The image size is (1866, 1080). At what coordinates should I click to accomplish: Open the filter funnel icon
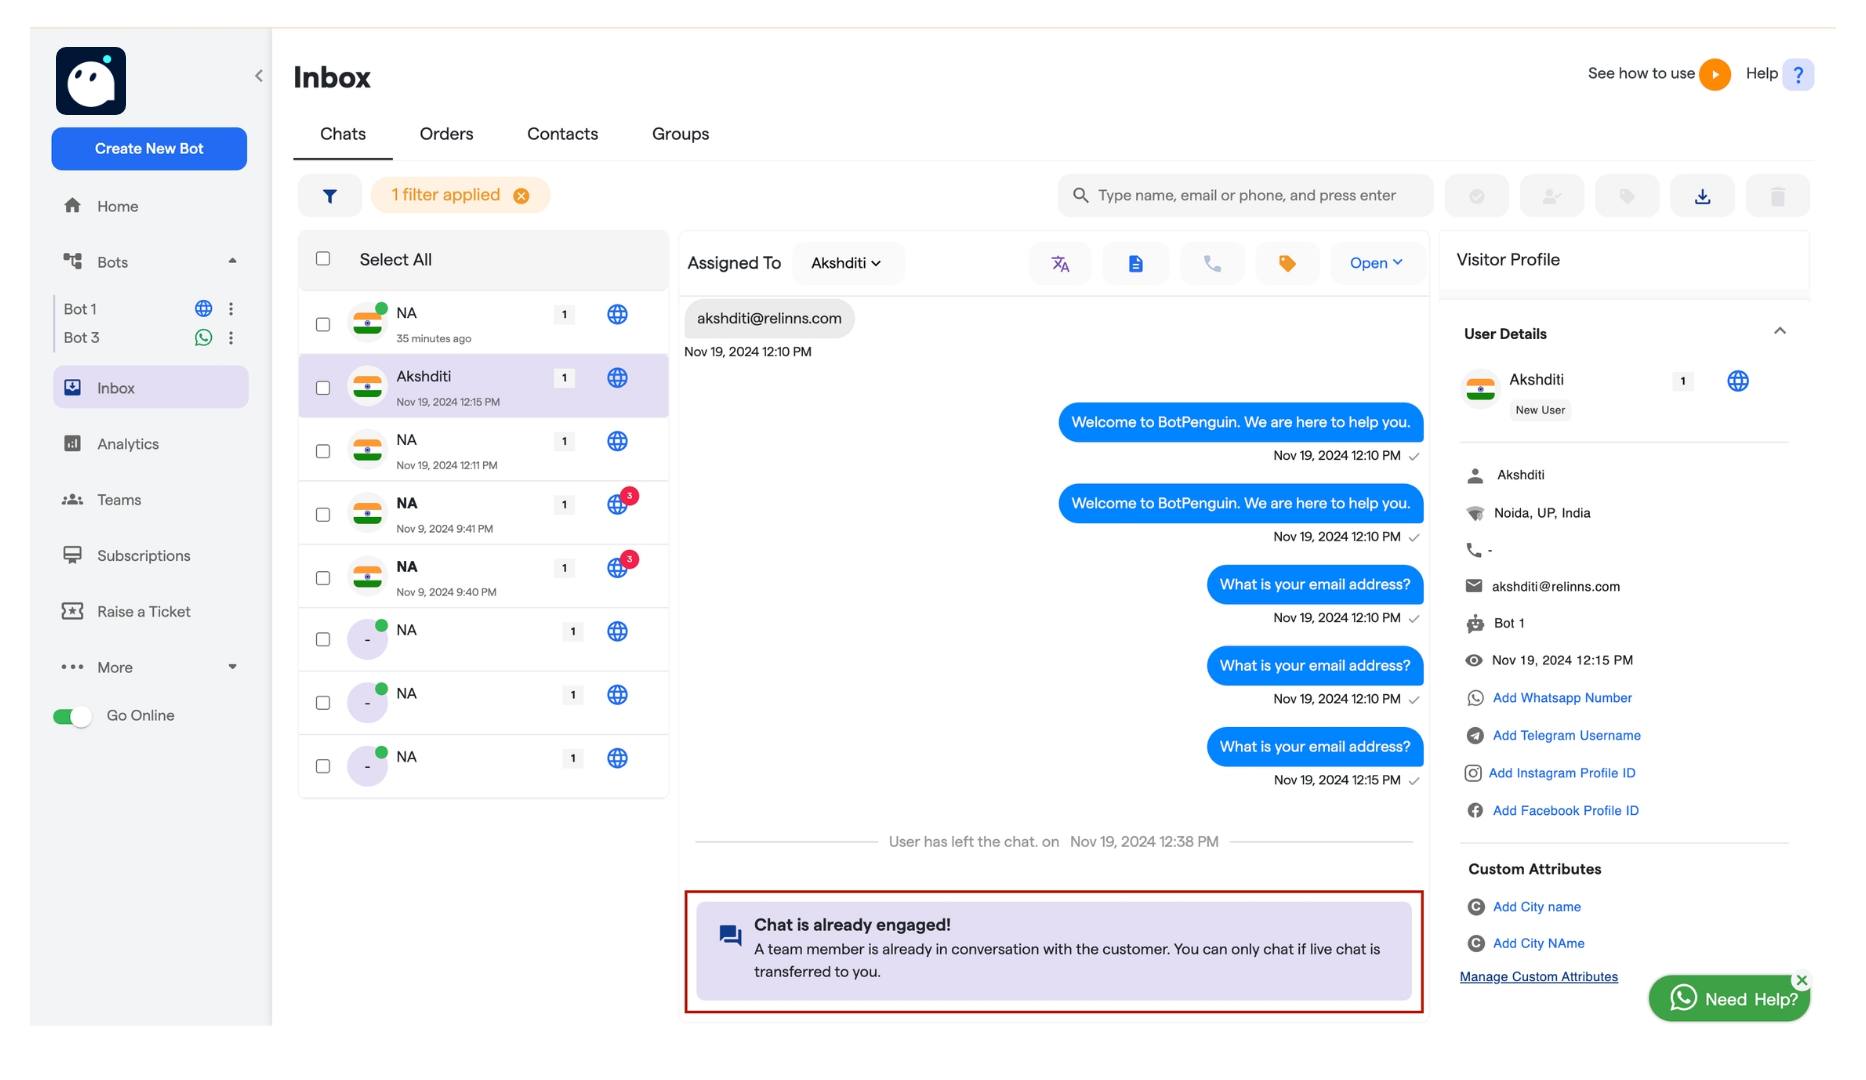pos(330,196)
